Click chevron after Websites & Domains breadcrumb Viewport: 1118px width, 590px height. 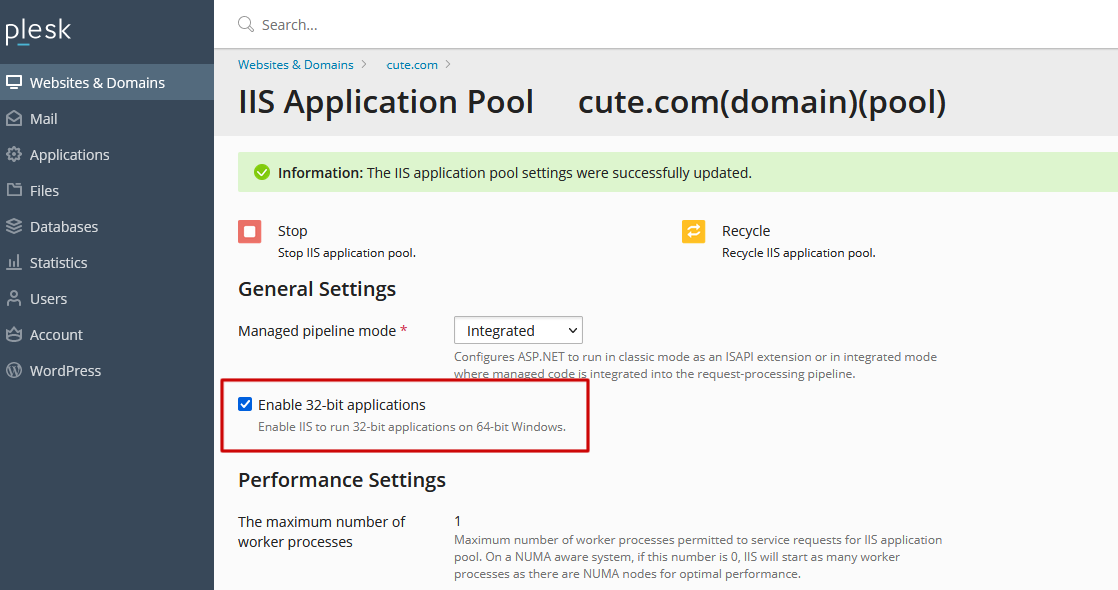[364, 64]
